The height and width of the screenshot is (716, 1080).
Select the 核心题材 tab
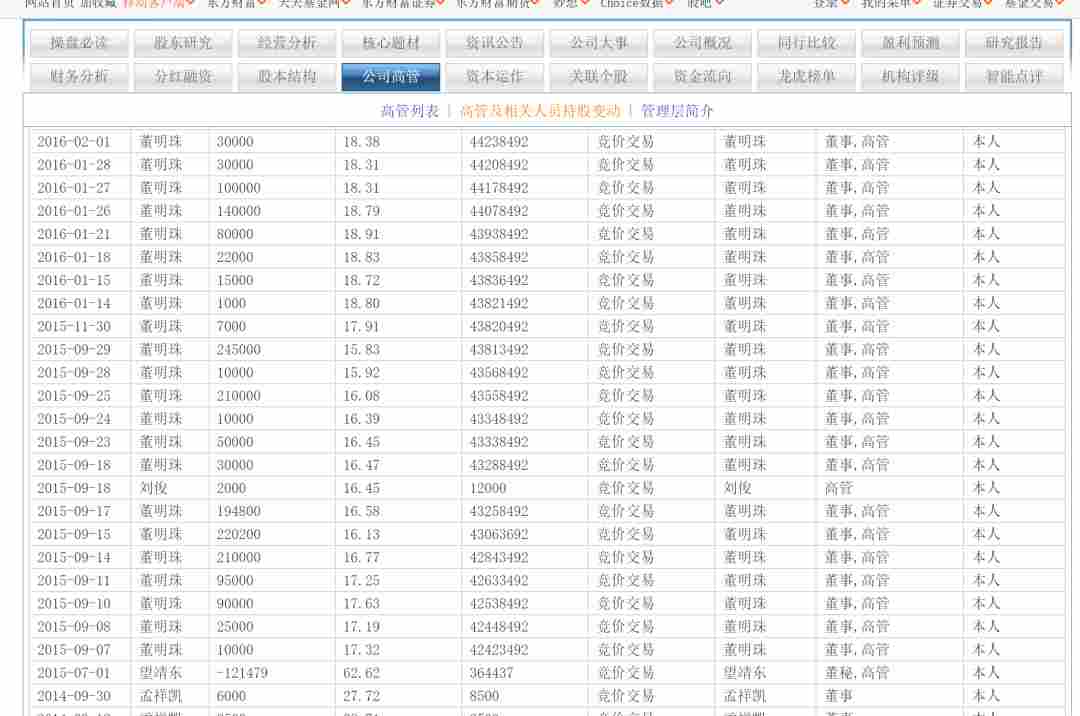pos(391,43)
